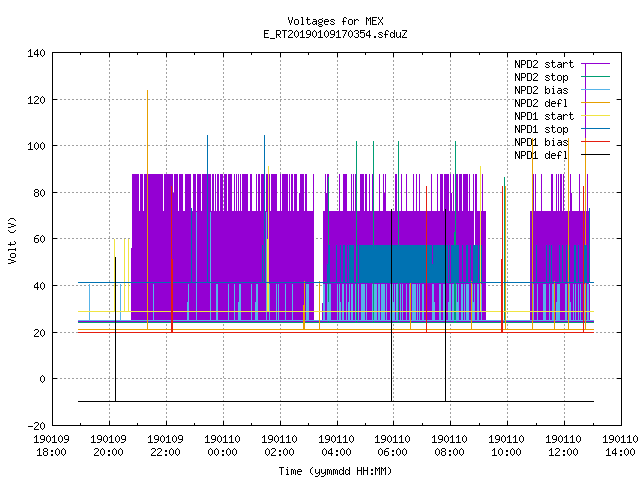This screenshot has width=640, height=480.
Task: Select the 'NPD2 start' legend label
Action: pyautogui.click(x=544, y=64)
